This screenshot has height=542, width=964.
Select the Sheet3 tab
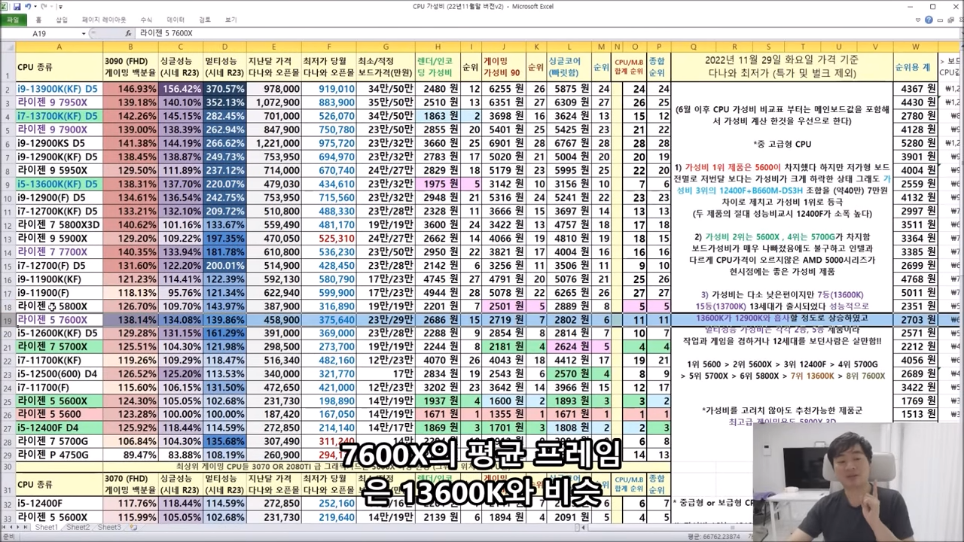pos(109,527)
